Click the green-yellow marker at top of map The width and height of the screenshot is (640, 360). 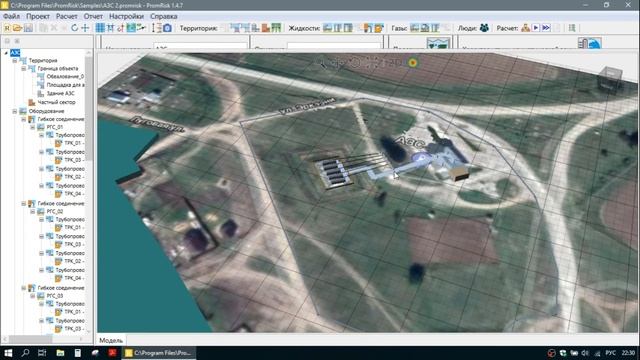(413, 63)
